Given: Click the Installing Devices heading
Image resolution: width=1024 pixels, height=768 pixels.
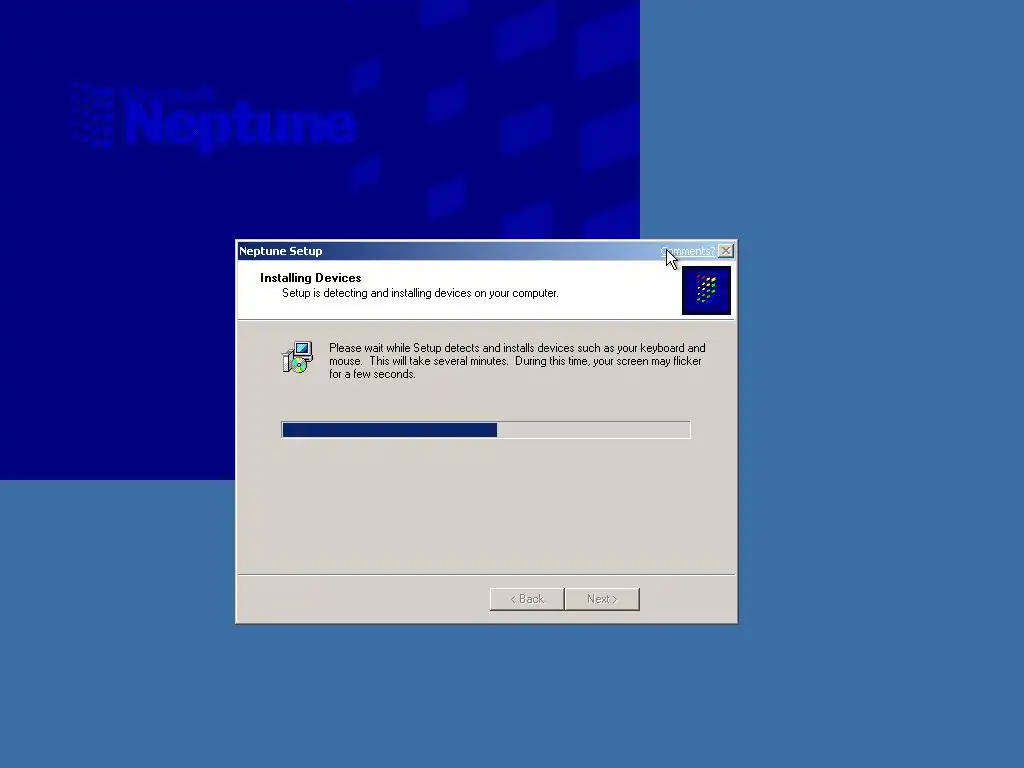Looking at the screenshot, I should tap(310, 278).
